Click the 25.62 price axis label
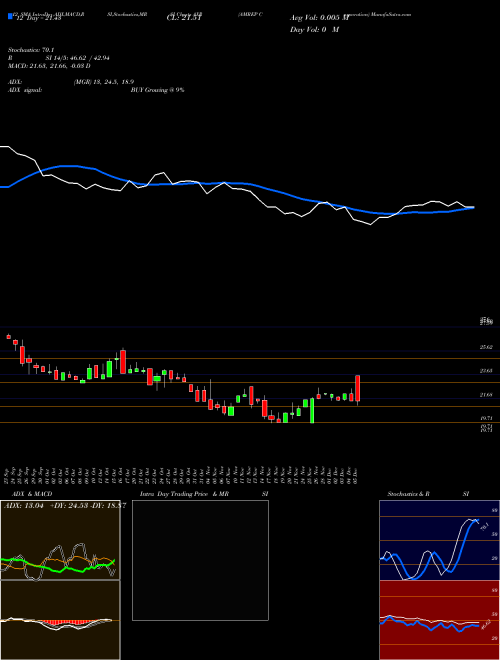 (486, 347)
